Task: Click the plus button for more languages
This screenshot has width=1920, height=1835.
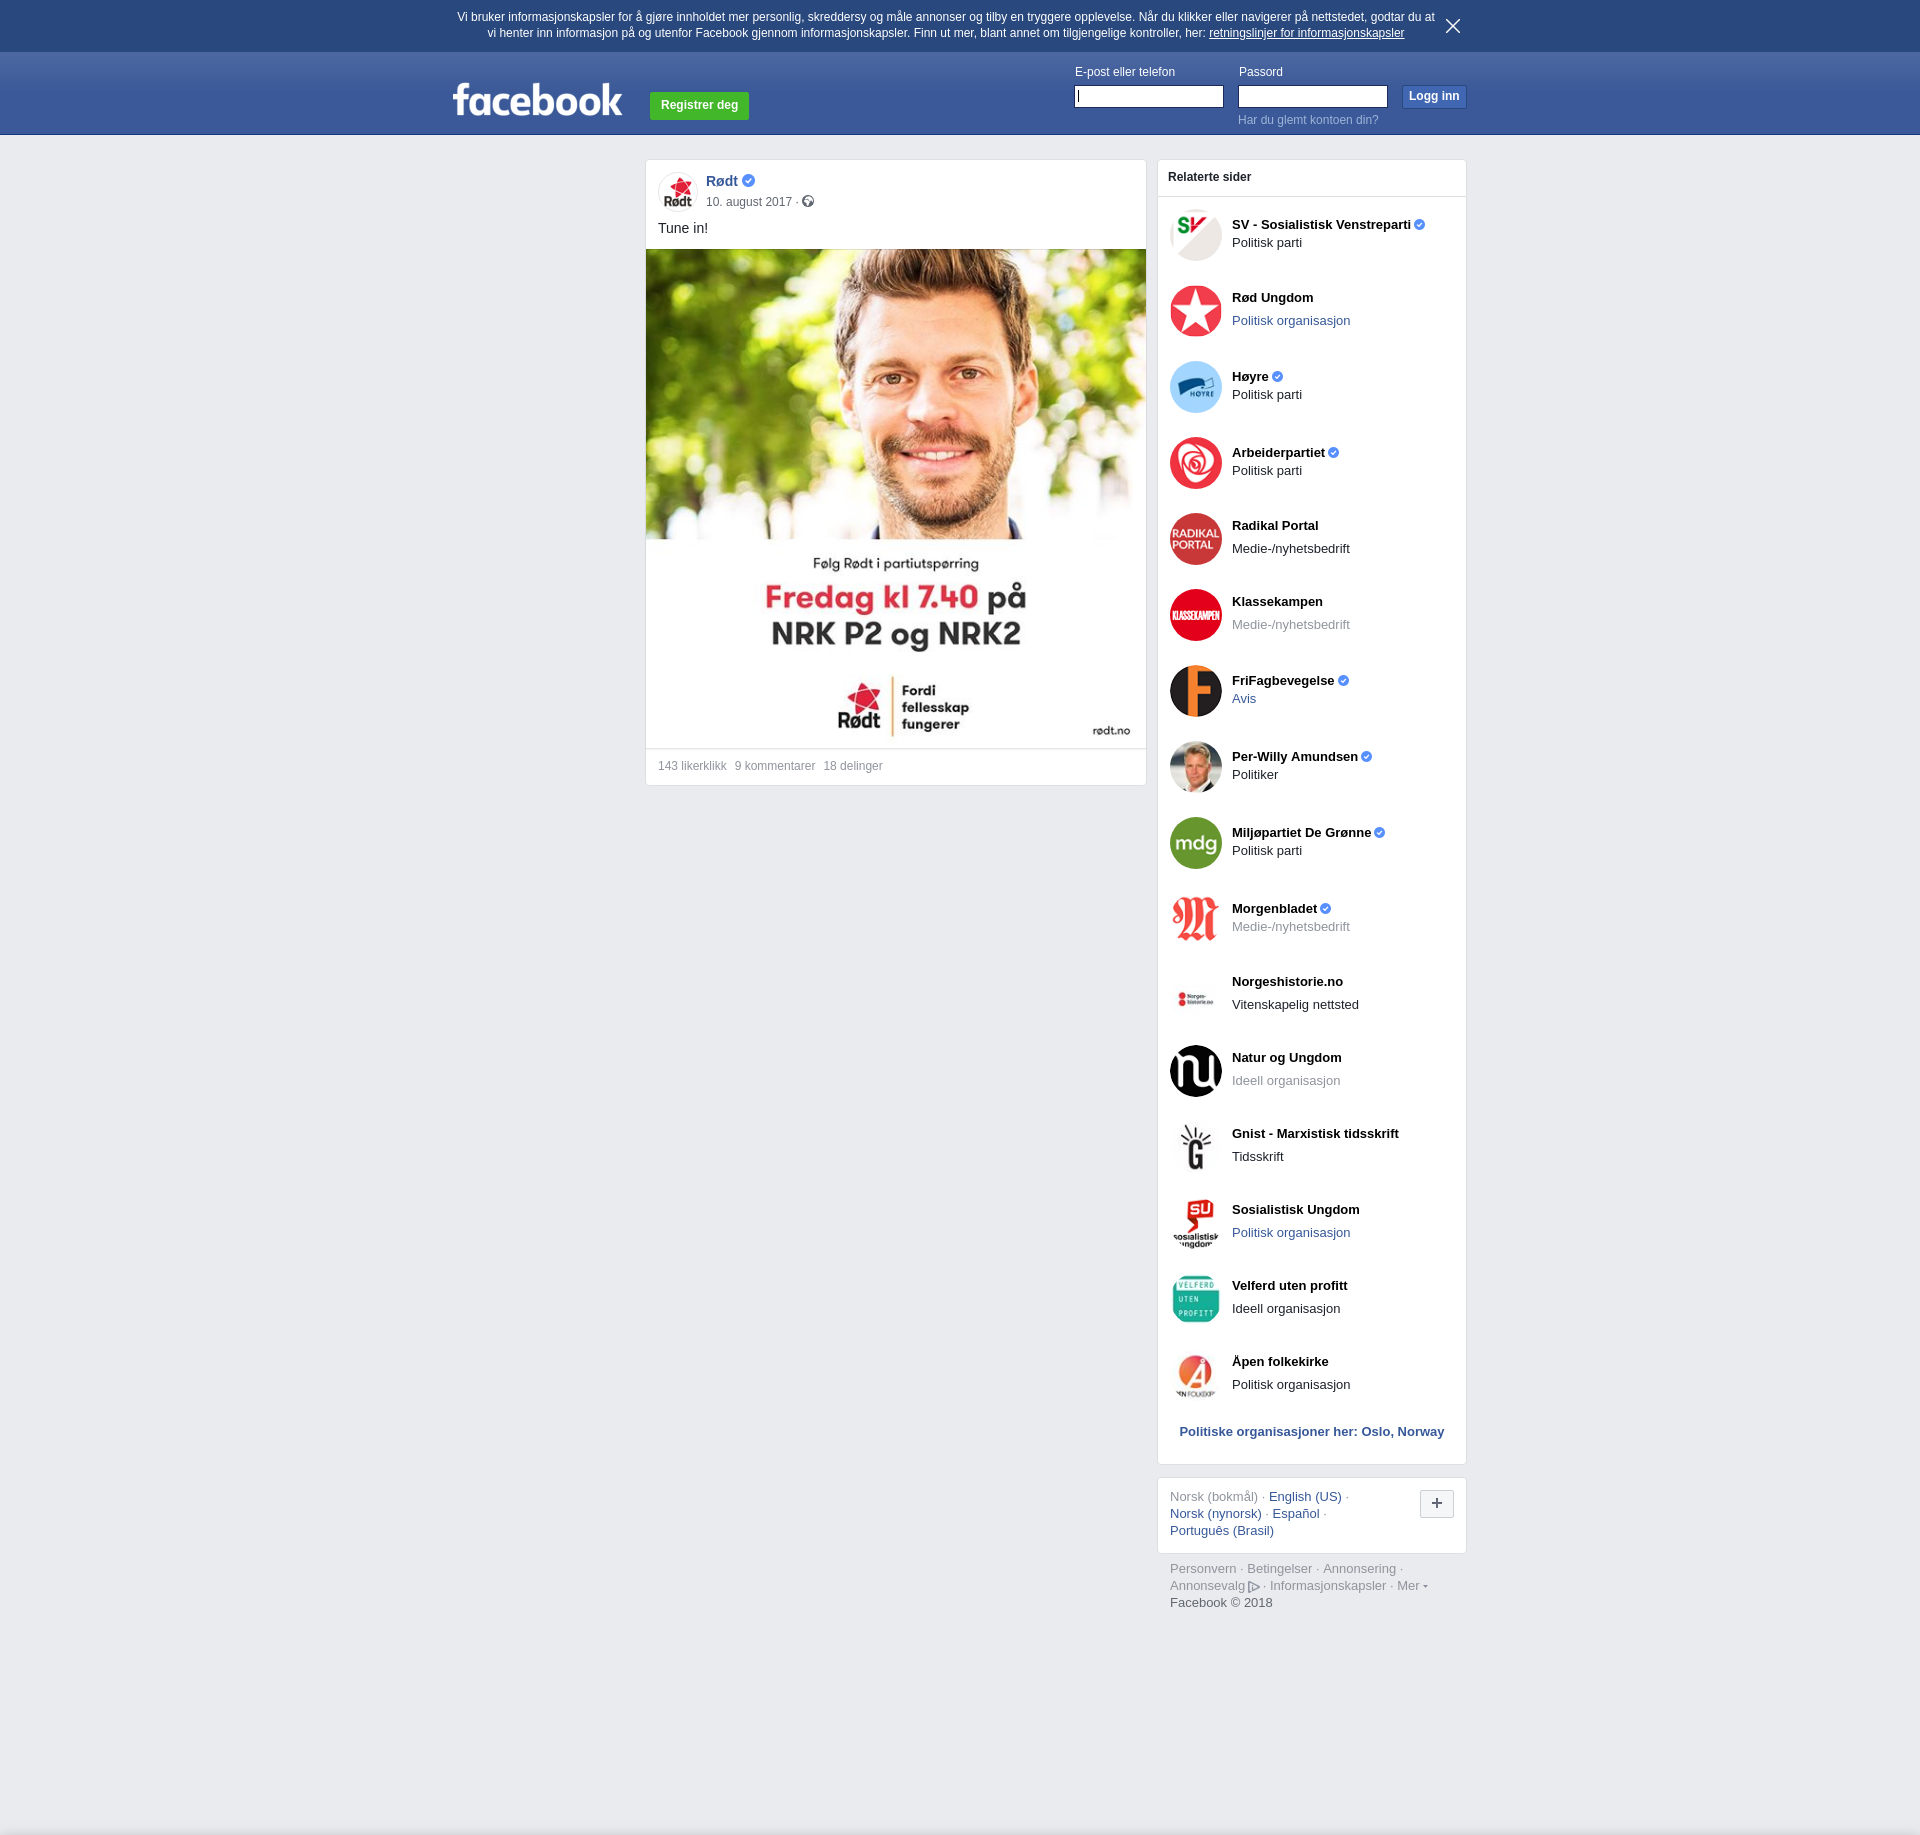Action: 1437,1504
